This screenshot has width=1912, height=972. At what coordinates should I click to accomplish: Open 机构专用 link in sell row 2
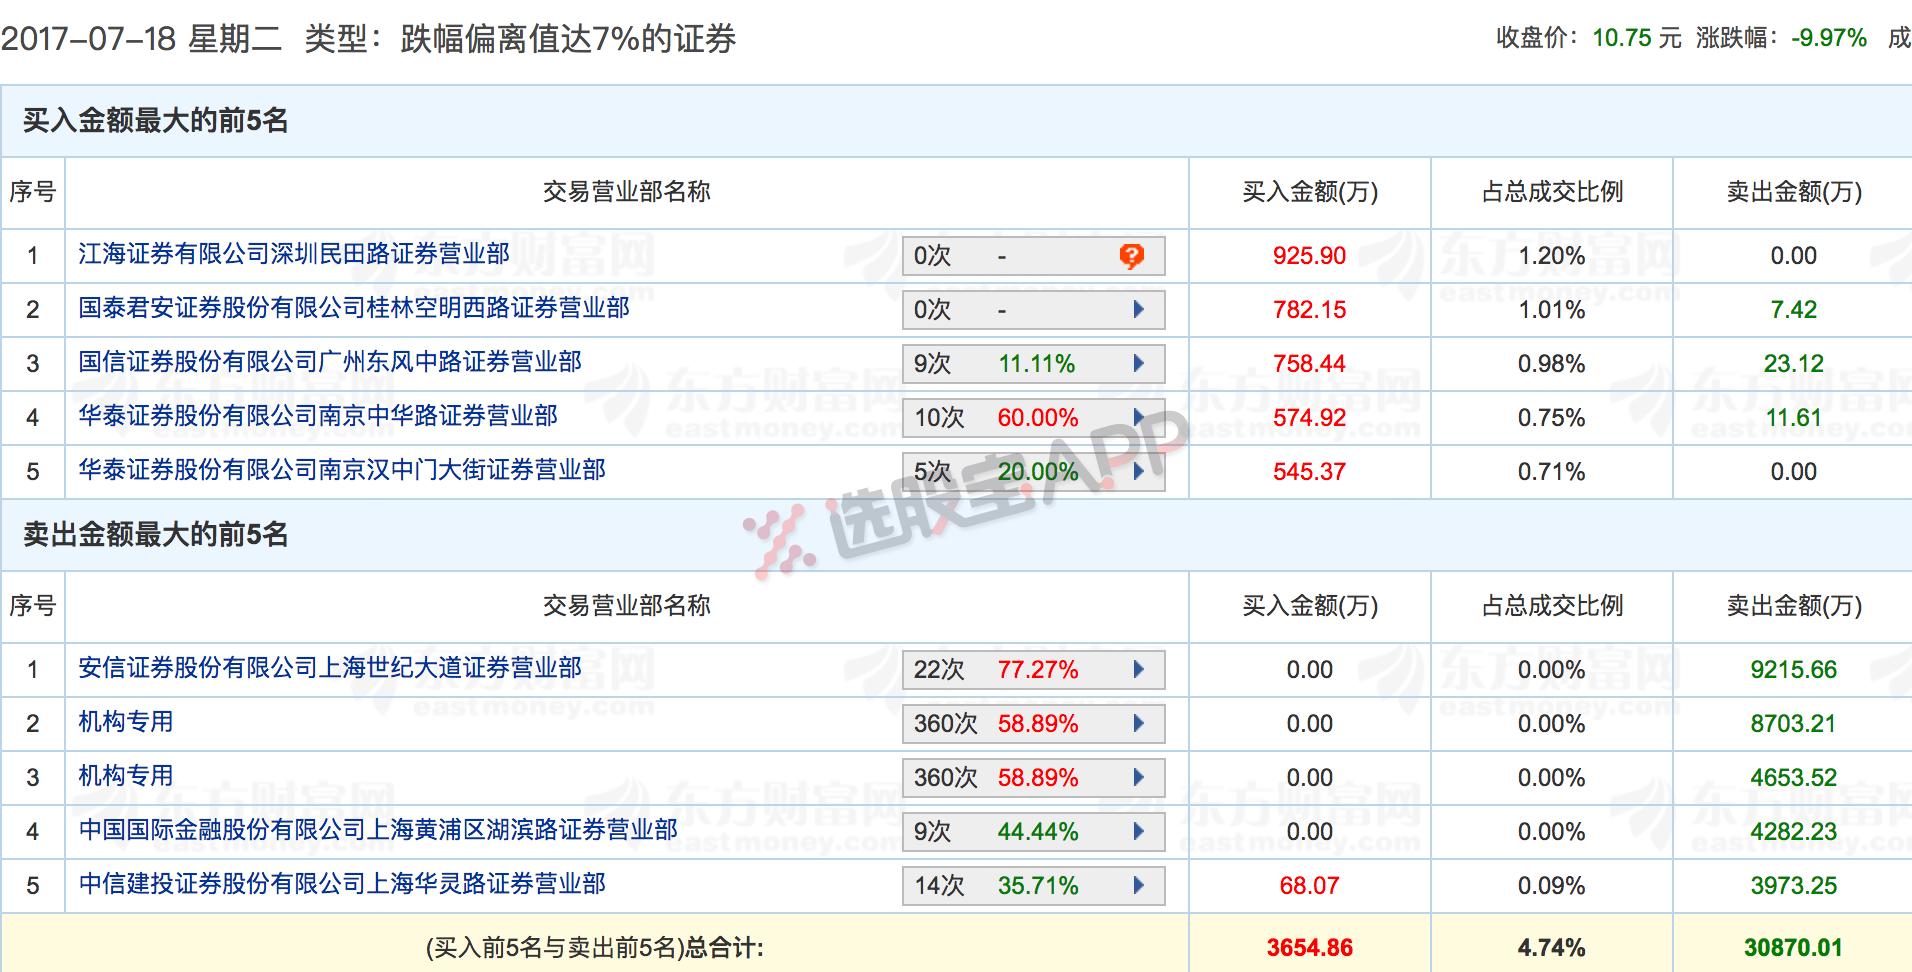pyautogui.click(x=126, y=723)
